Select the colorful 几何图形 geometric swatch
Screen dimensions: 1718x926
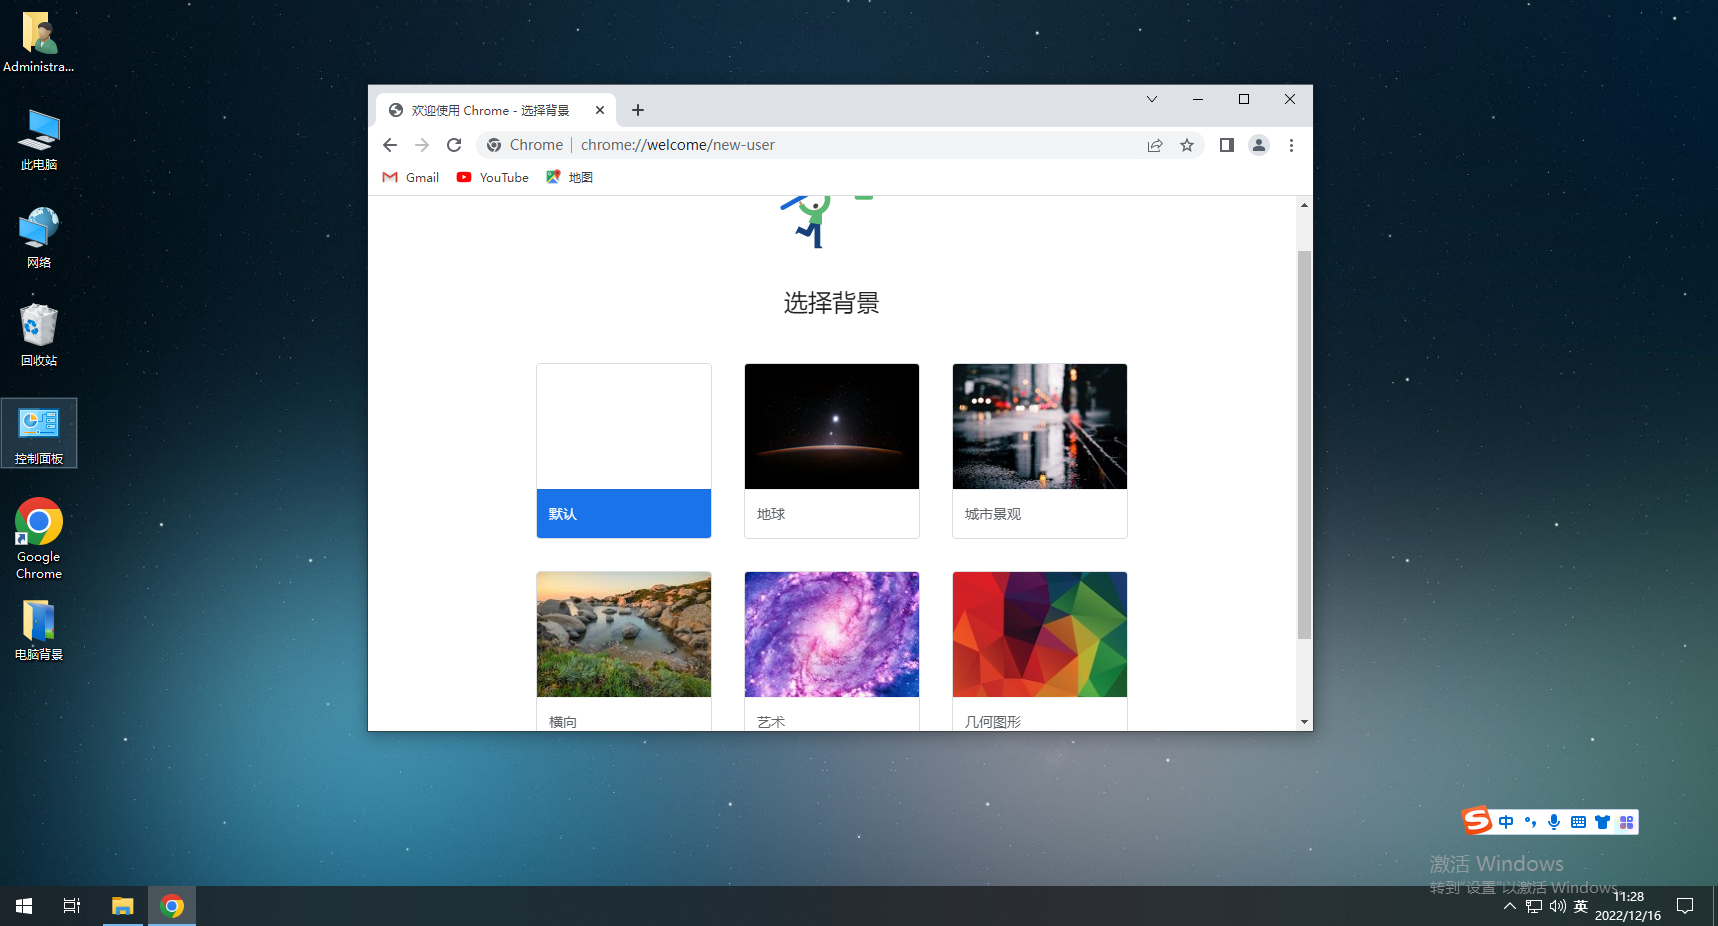point(1040,635)
